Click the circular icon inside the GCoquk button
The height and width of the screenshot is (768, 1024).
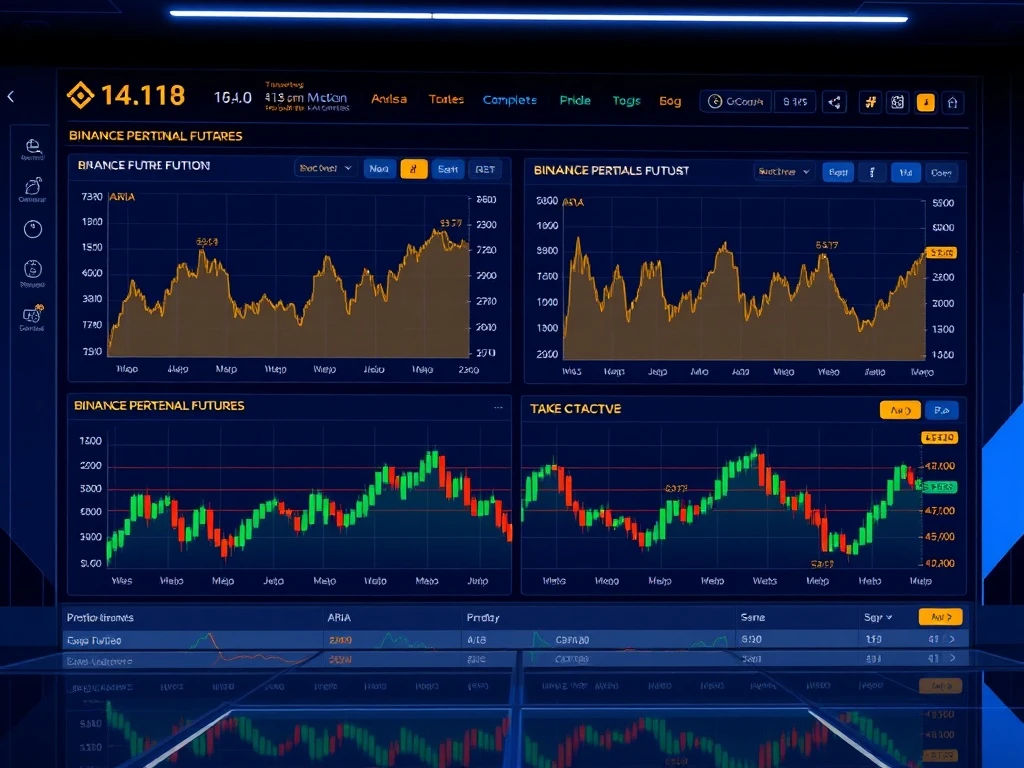(x=715, y=101)
